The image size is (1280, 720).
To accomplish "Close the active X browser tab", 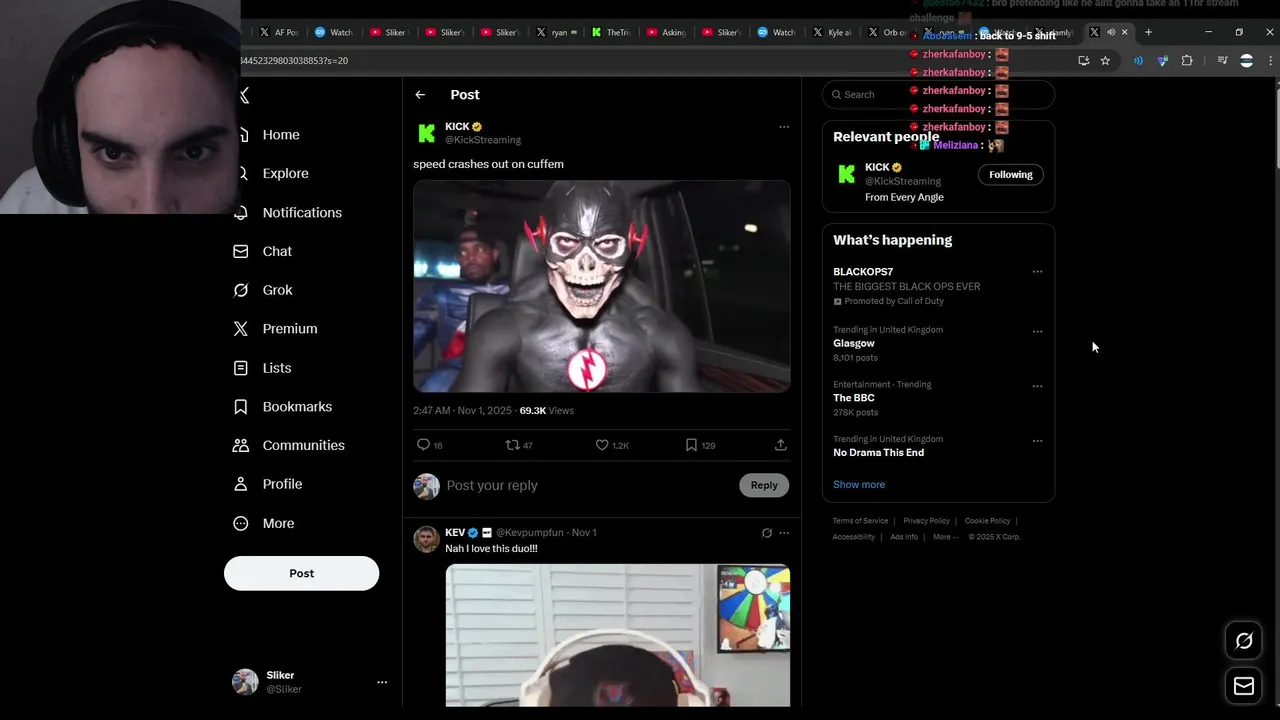I will pos(1124,32).
